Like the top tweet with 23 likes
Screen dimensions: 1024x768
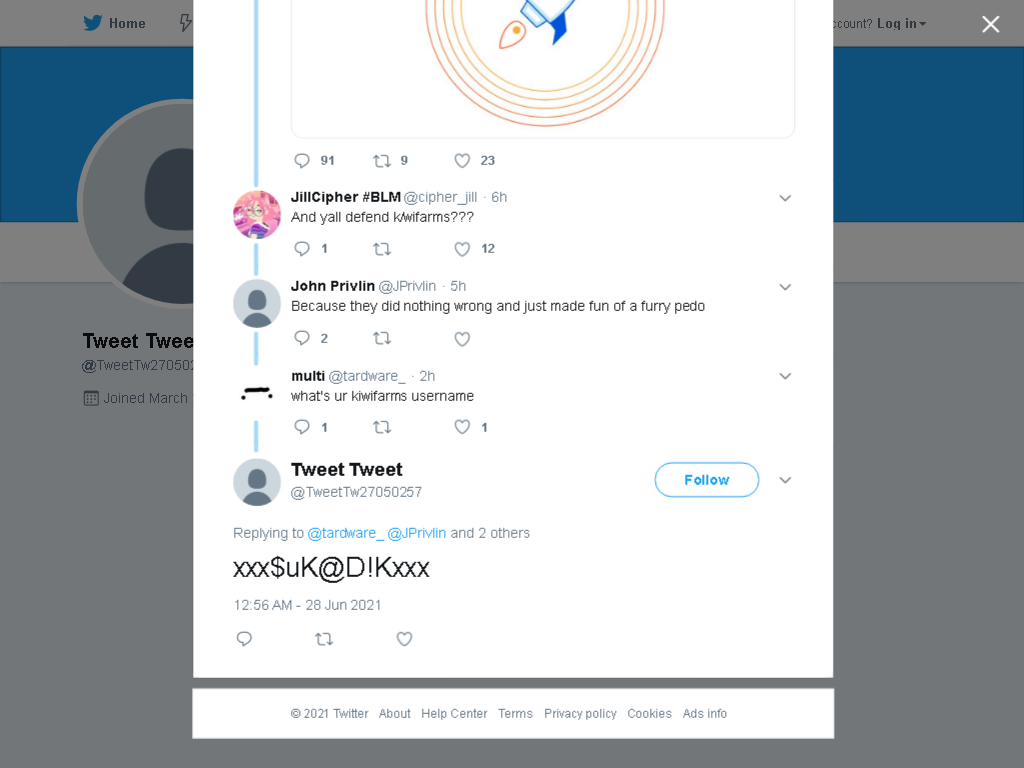(x=462, y=161)
